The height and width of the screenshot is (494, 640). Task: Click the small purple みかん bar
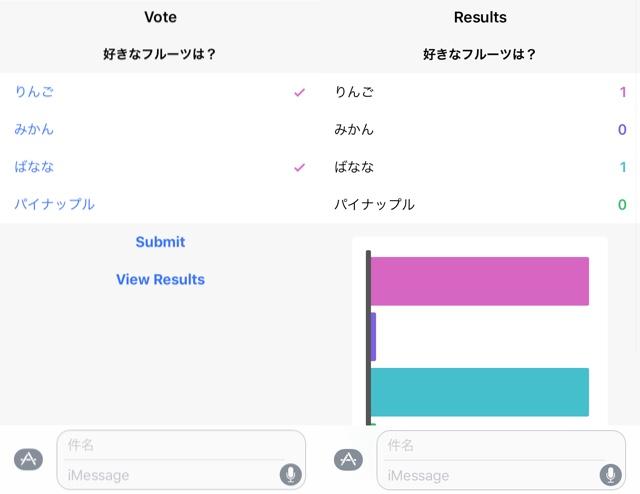pyautogui.click(x=374, y=336)
